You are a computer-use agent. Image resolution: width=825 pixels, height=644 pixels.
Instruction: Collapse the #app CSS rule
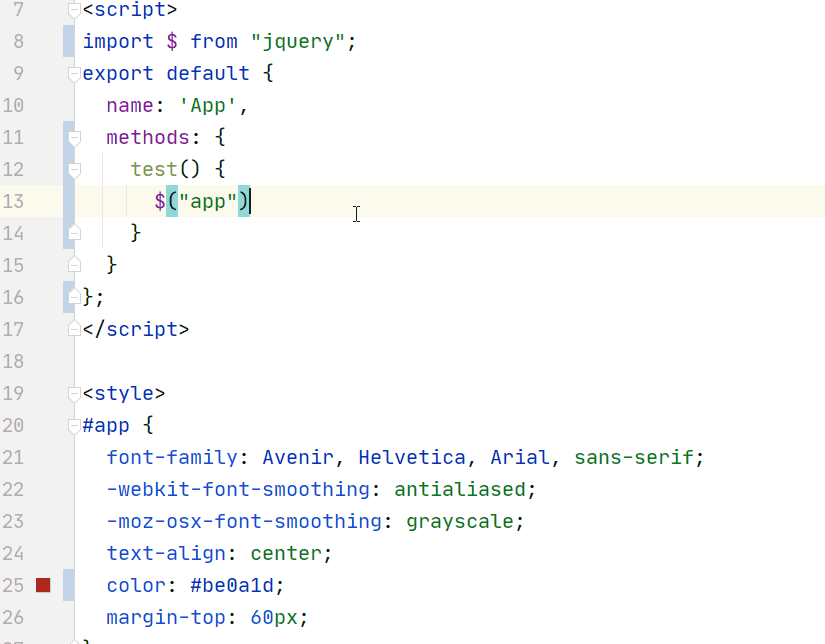click(x=73, y=425)
